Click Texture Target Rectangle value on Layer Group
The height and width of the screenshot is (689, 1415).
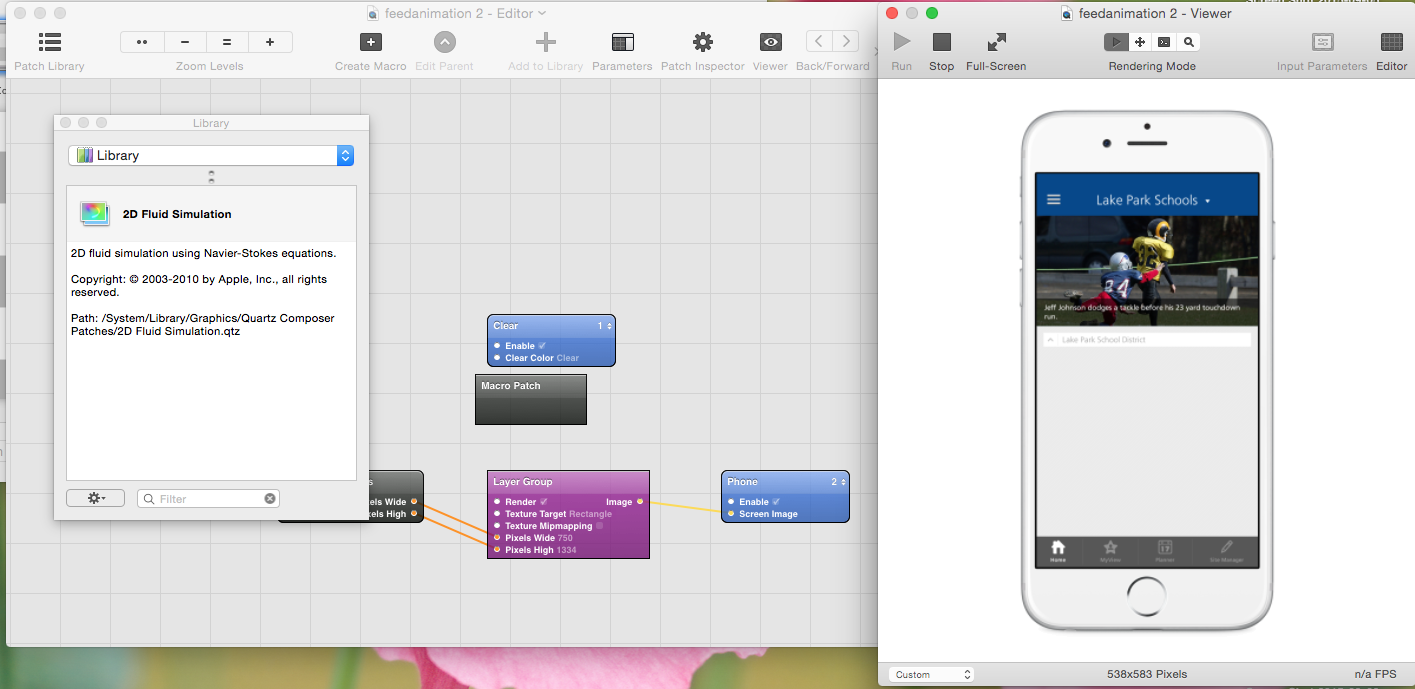pyautogui.click(x=590, y=514)
